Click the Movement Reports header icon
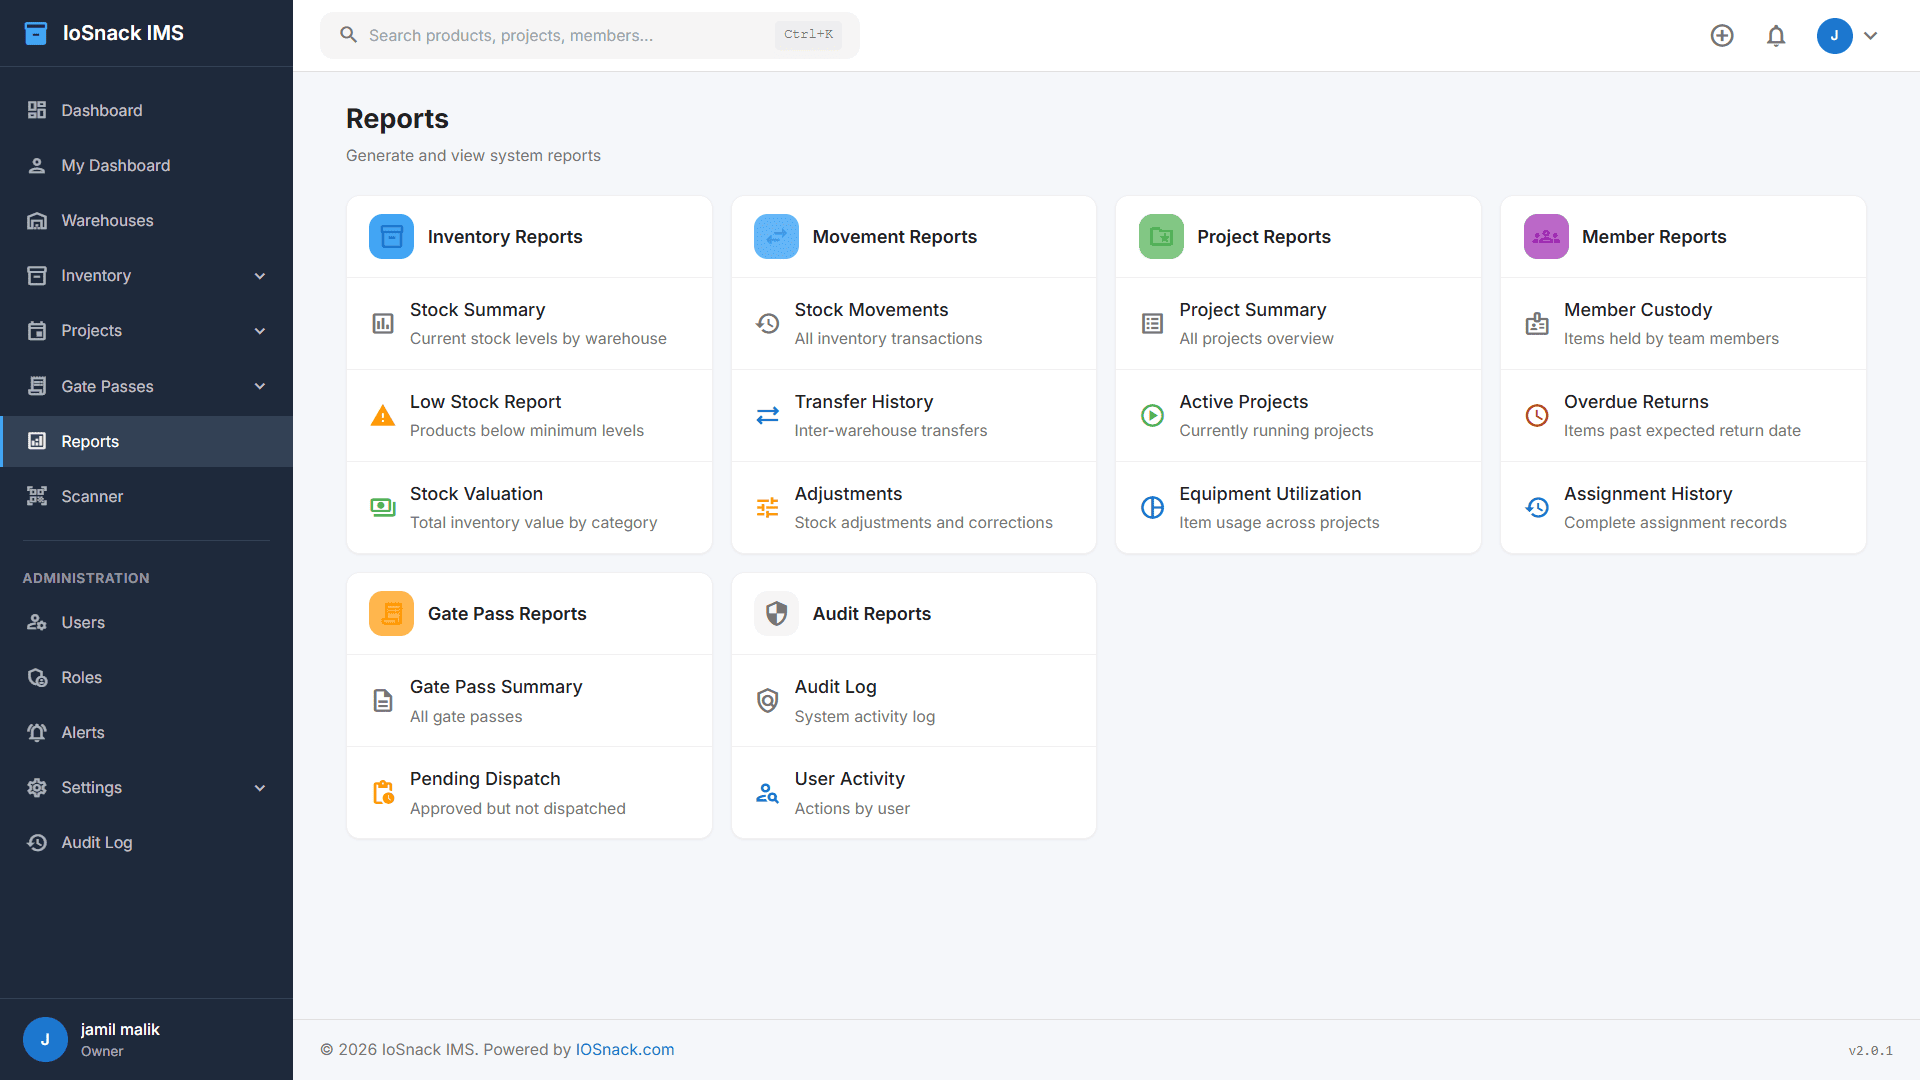This screenshot has width=1920, height=1080. 776,237
